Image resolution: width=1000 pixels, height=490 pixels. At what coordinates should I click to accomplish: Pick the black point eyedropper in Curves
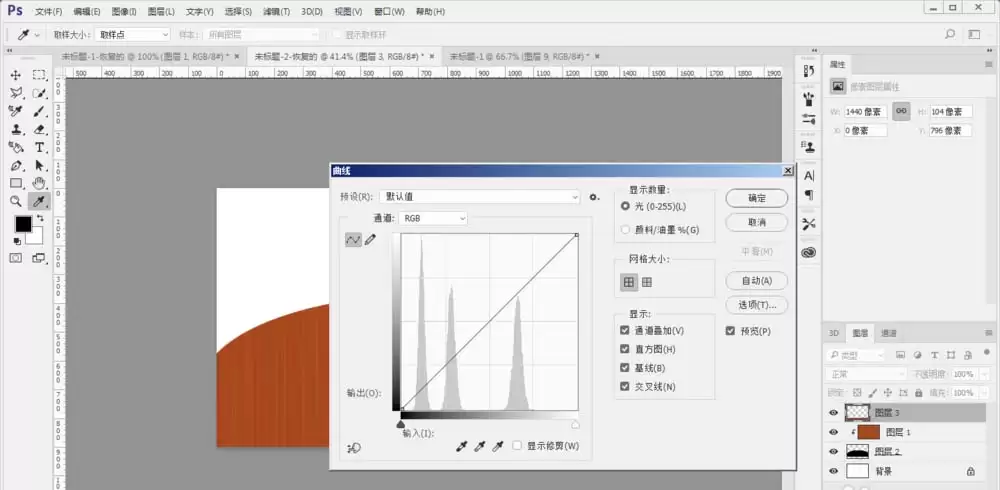(462, 447)
